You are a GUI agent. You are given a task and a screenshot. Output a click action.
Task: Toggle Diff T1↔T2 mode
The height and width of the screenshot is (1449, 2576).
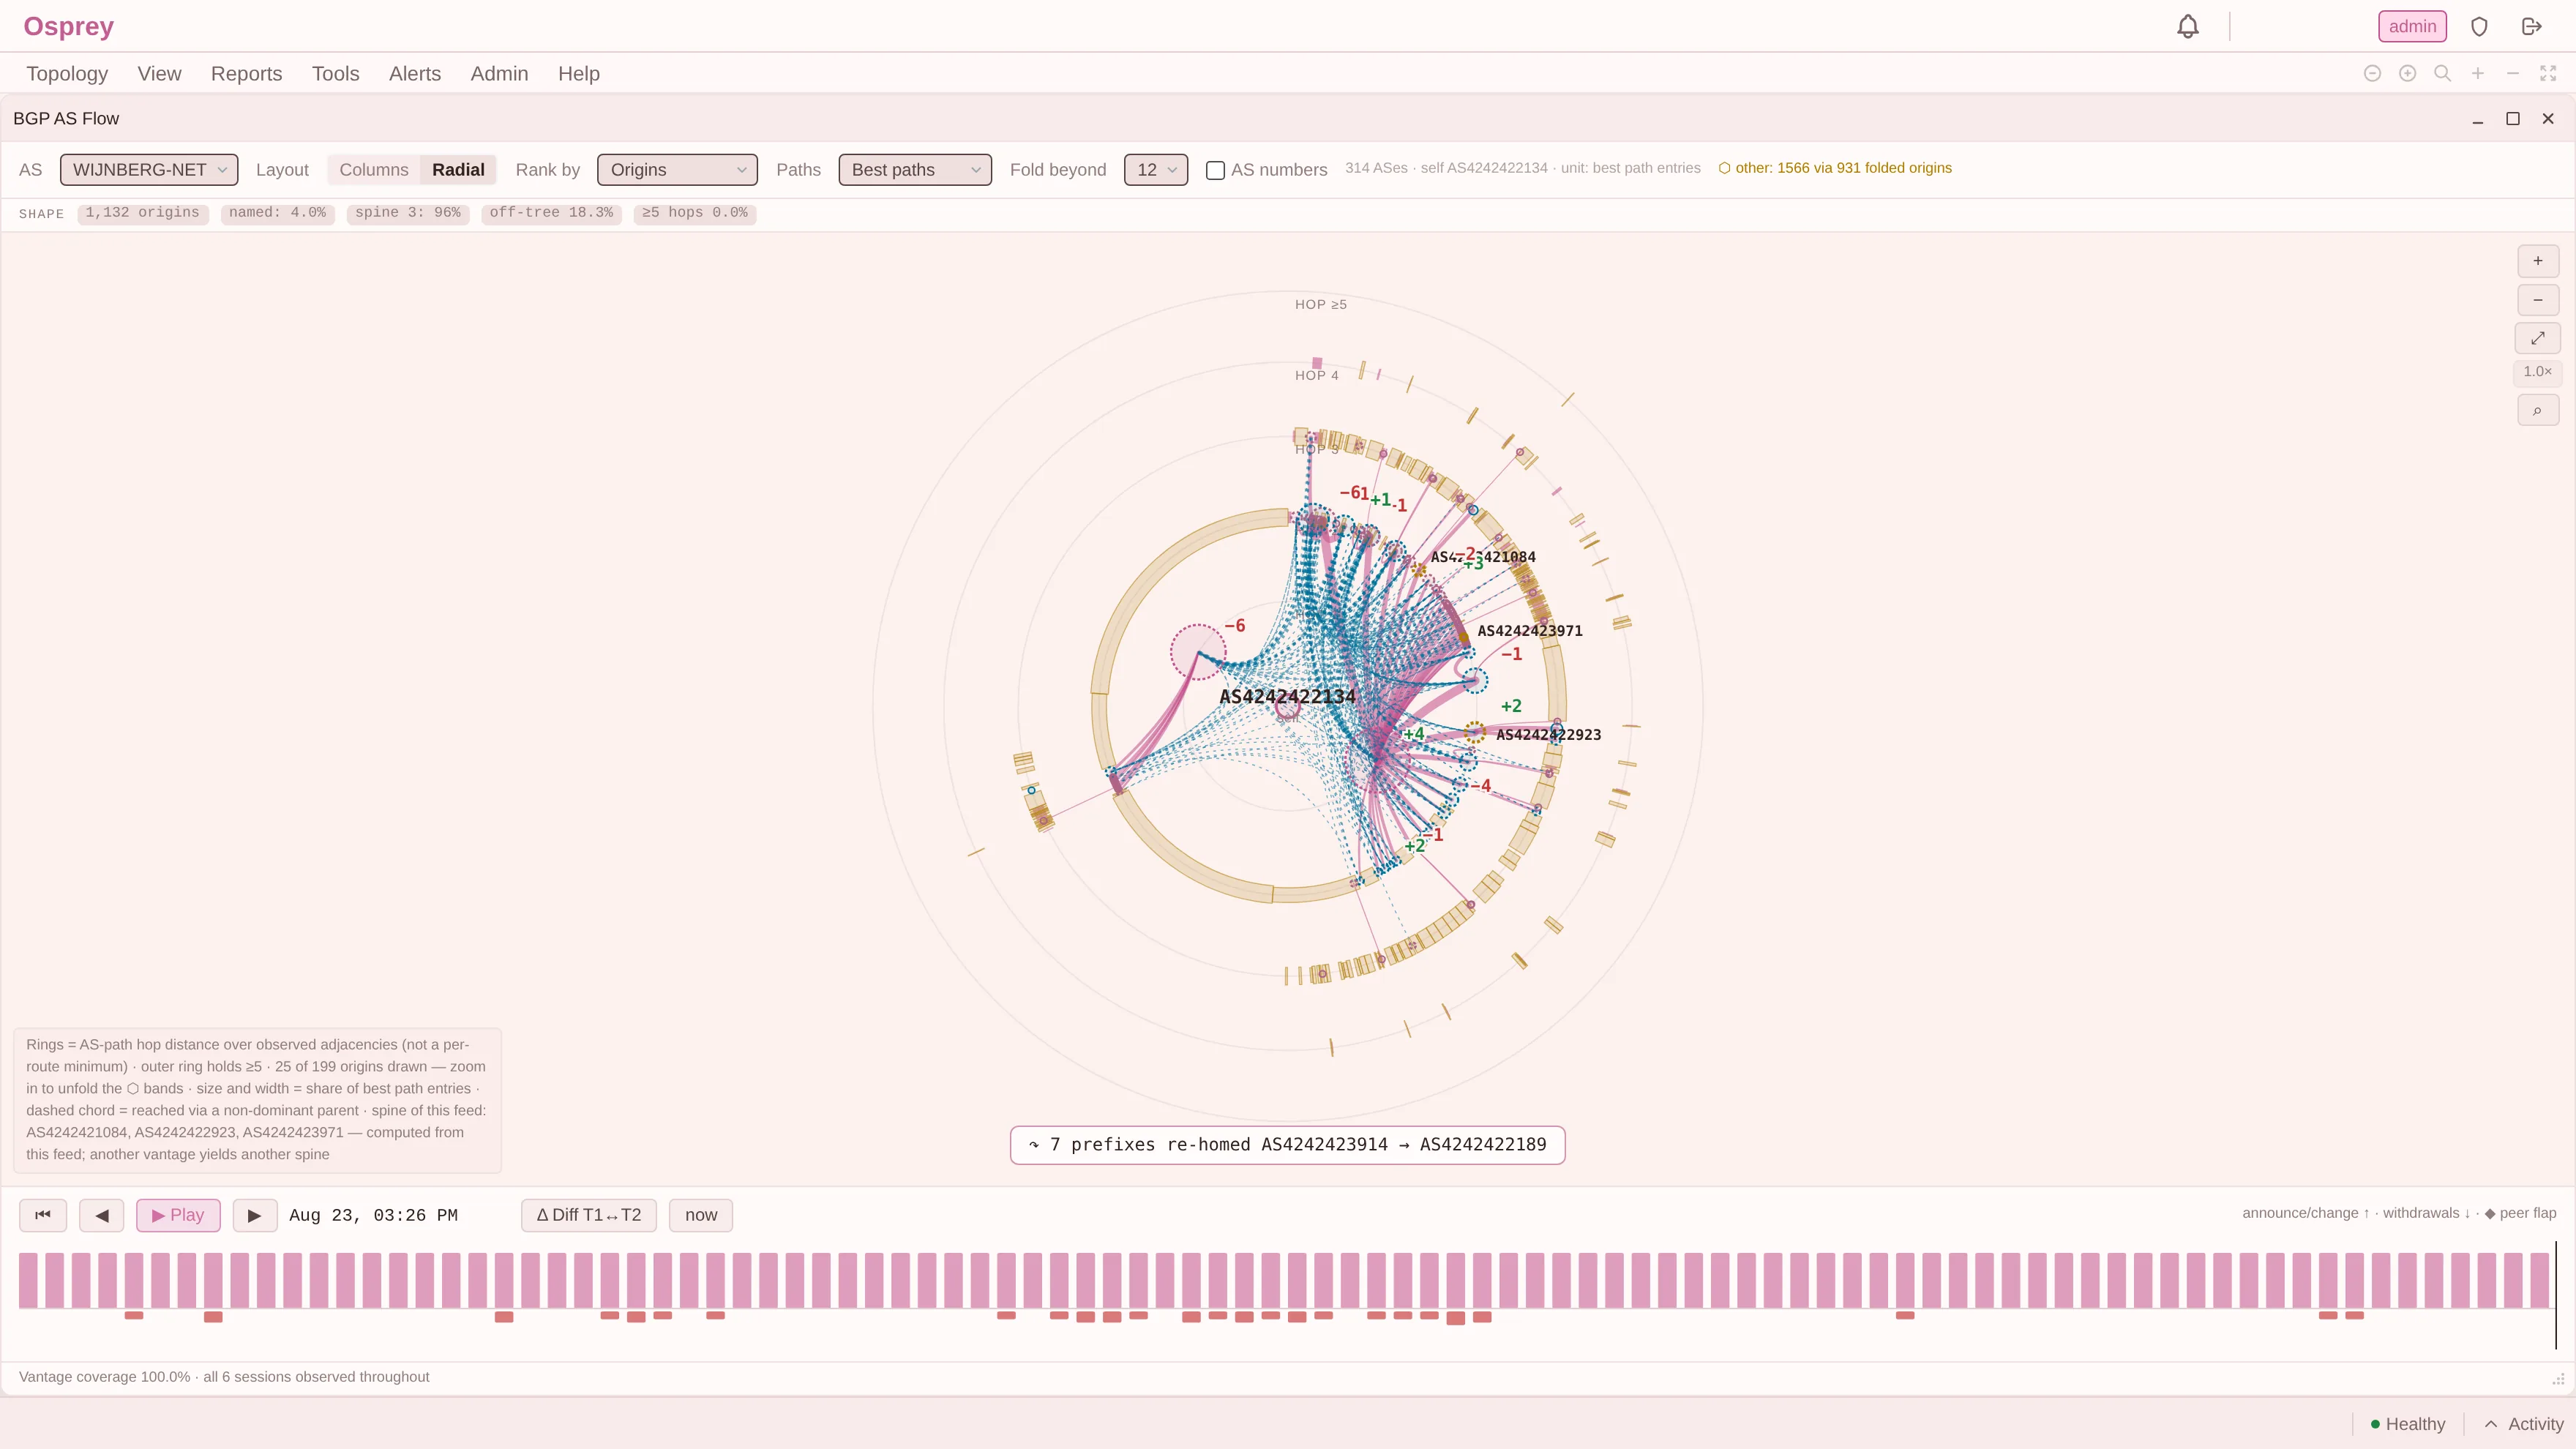tap(588, 1215)
